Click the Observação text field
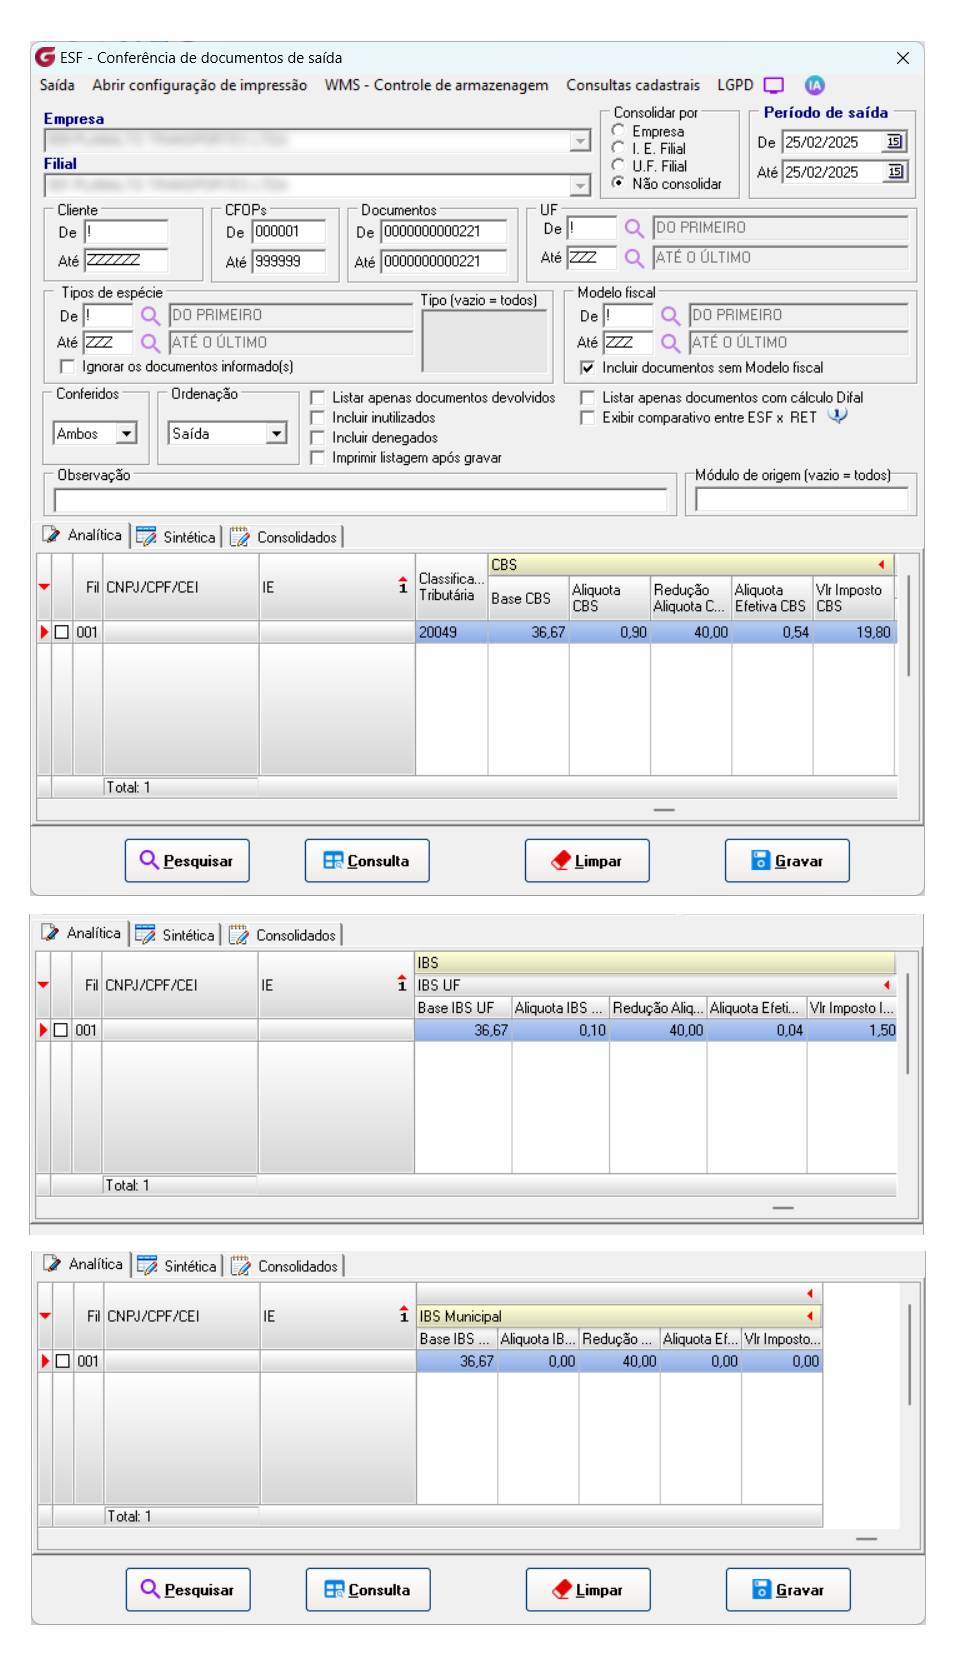 pyautogui.click(x=361, y=499)
